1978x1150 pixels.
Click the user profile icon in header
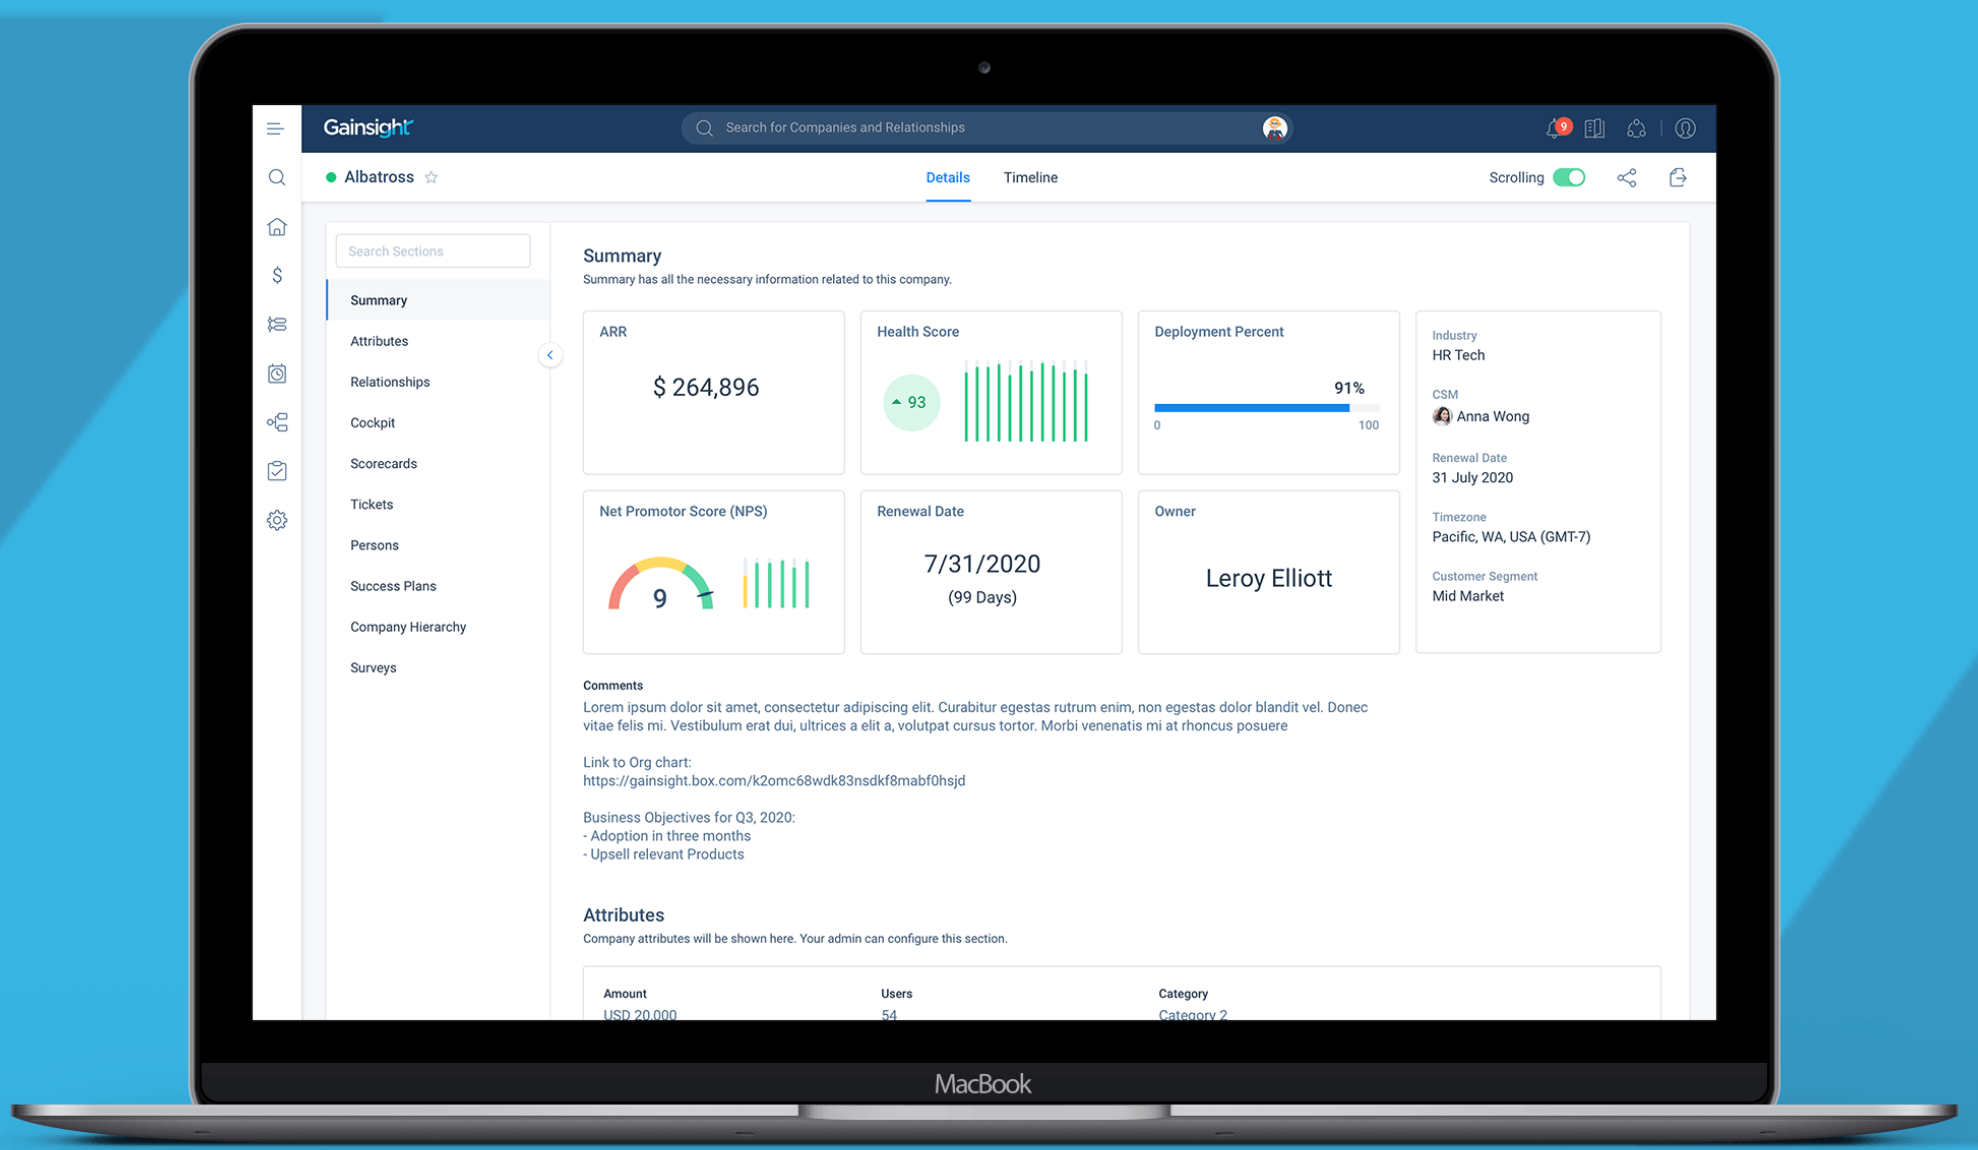pos(1685,128)
